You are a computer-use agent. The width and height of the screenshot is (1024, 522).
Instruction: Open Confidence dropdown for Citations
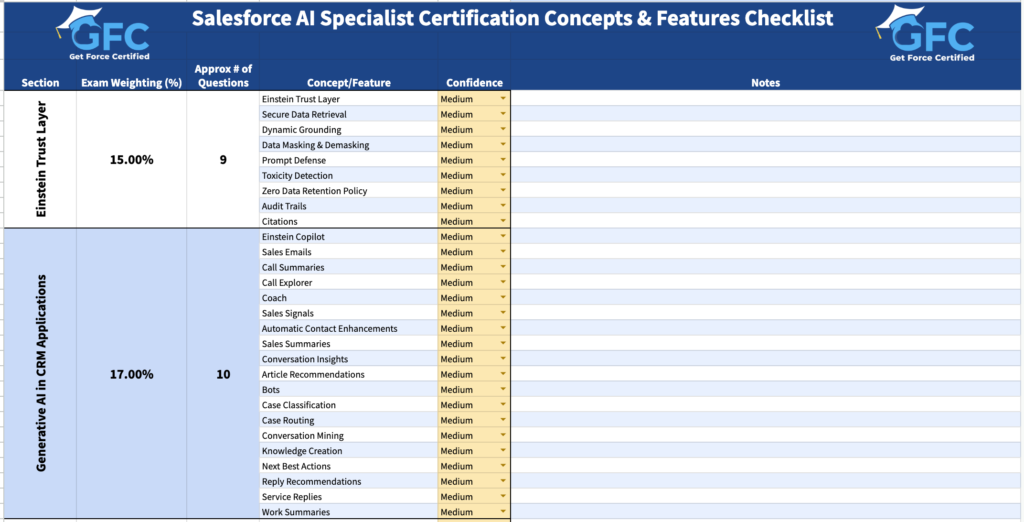(503, 221)
